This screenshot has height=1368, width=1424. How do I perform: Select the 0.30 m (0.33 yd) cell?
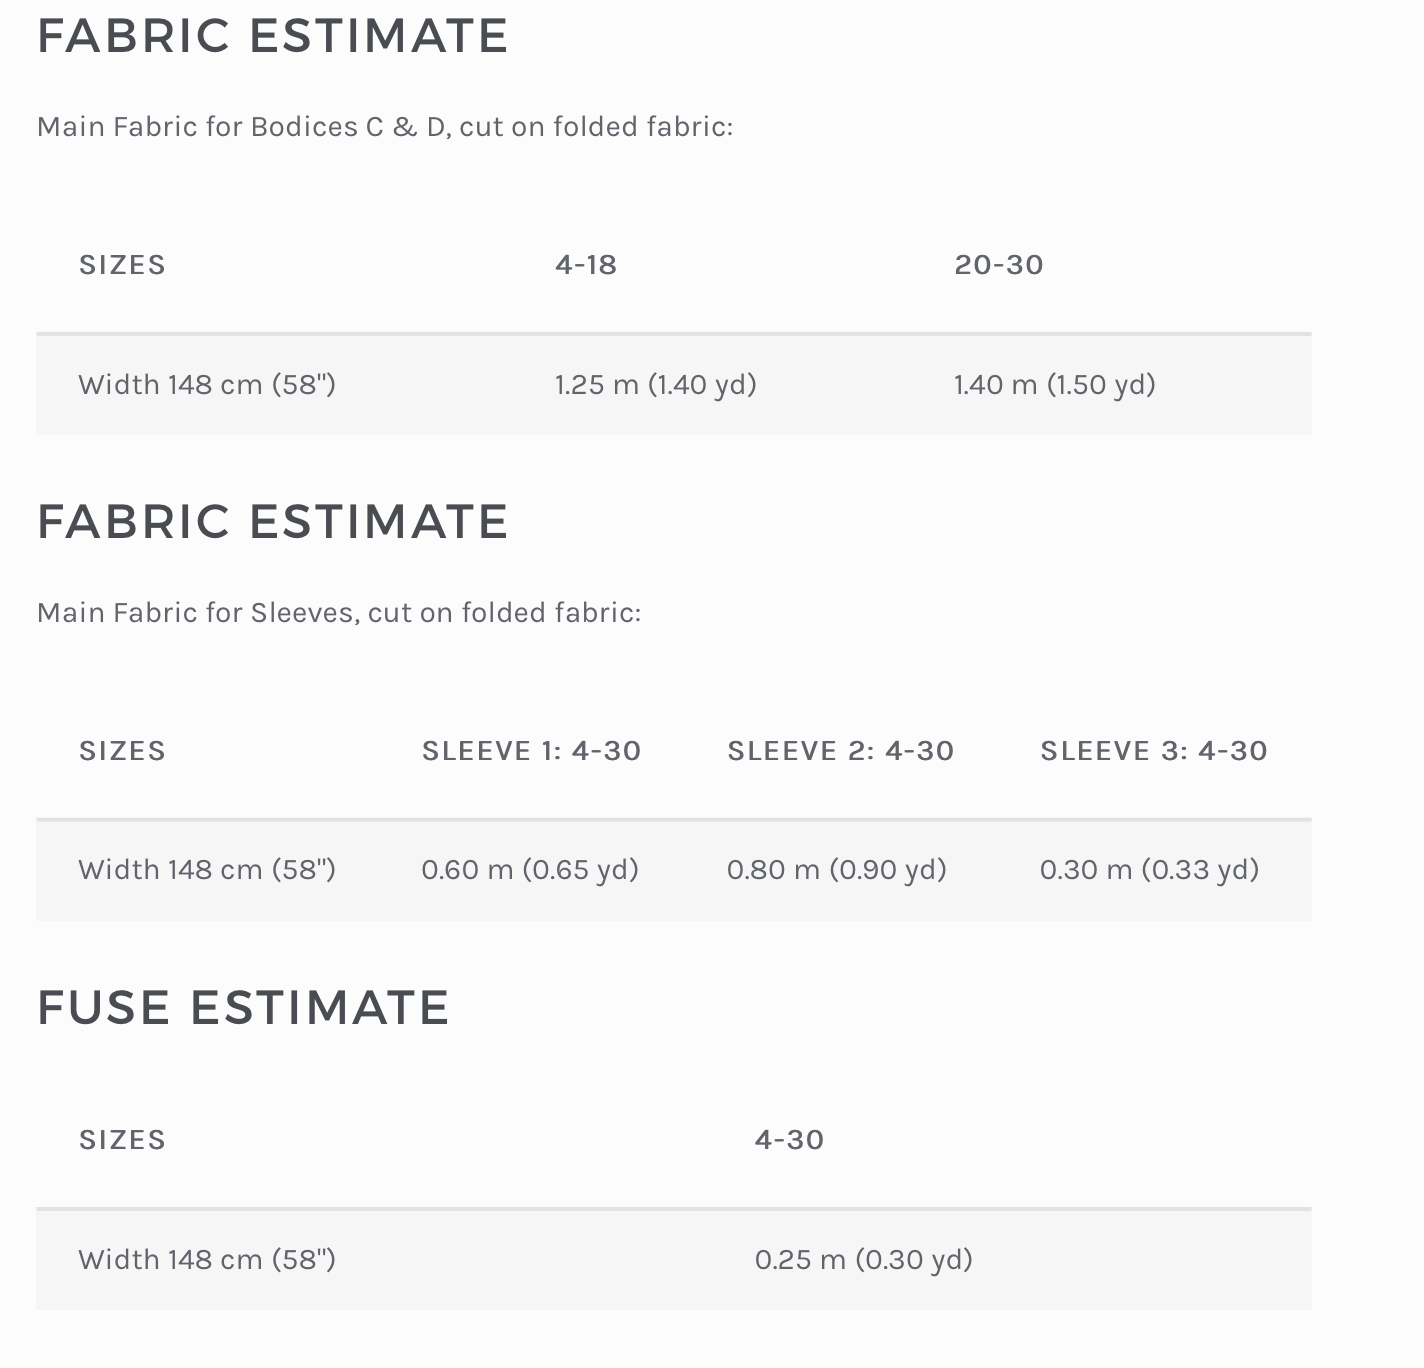pos(1150,870)
